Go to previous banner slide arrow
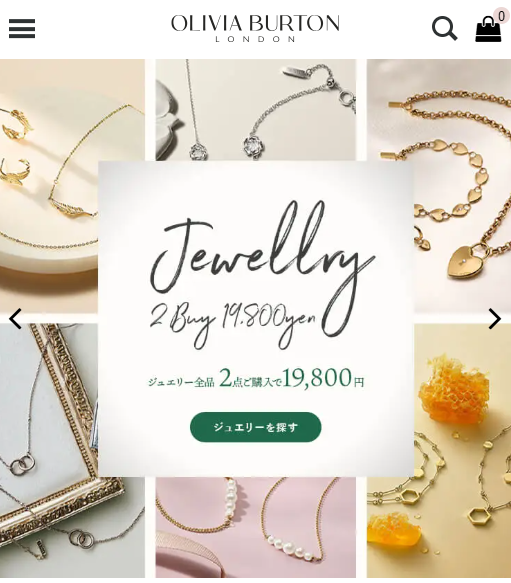511x583 pixels. (x=15, y=319)
